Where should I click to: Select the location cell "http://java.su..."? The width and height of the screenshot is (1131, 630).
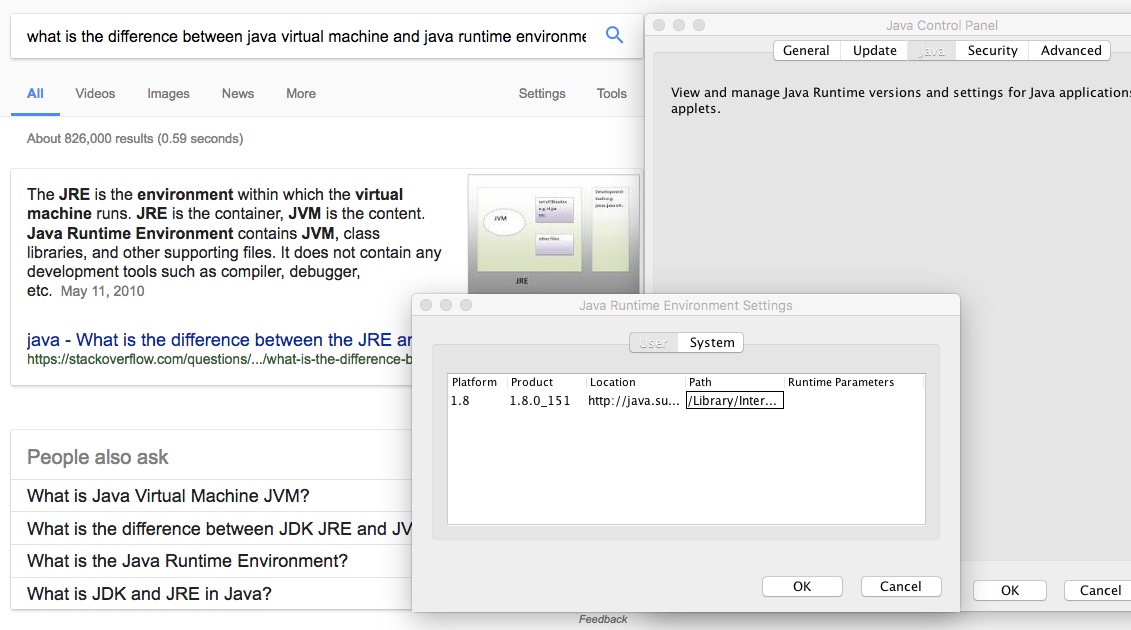(x=635, y=401)
